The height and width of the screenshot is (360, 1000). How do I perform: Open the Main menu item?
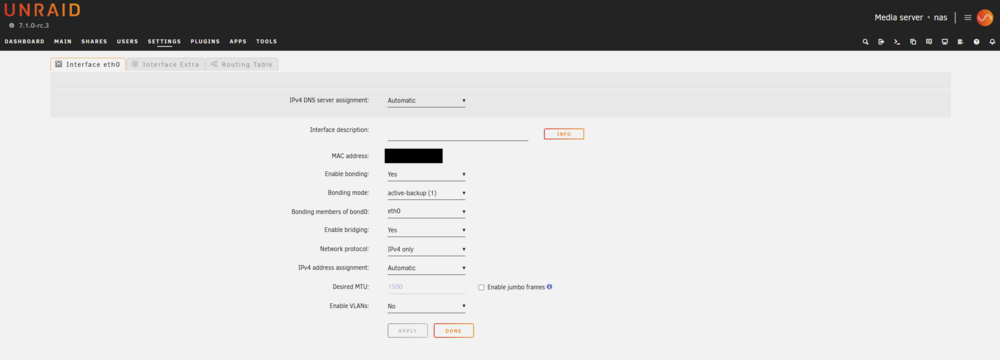pos(62,41)
